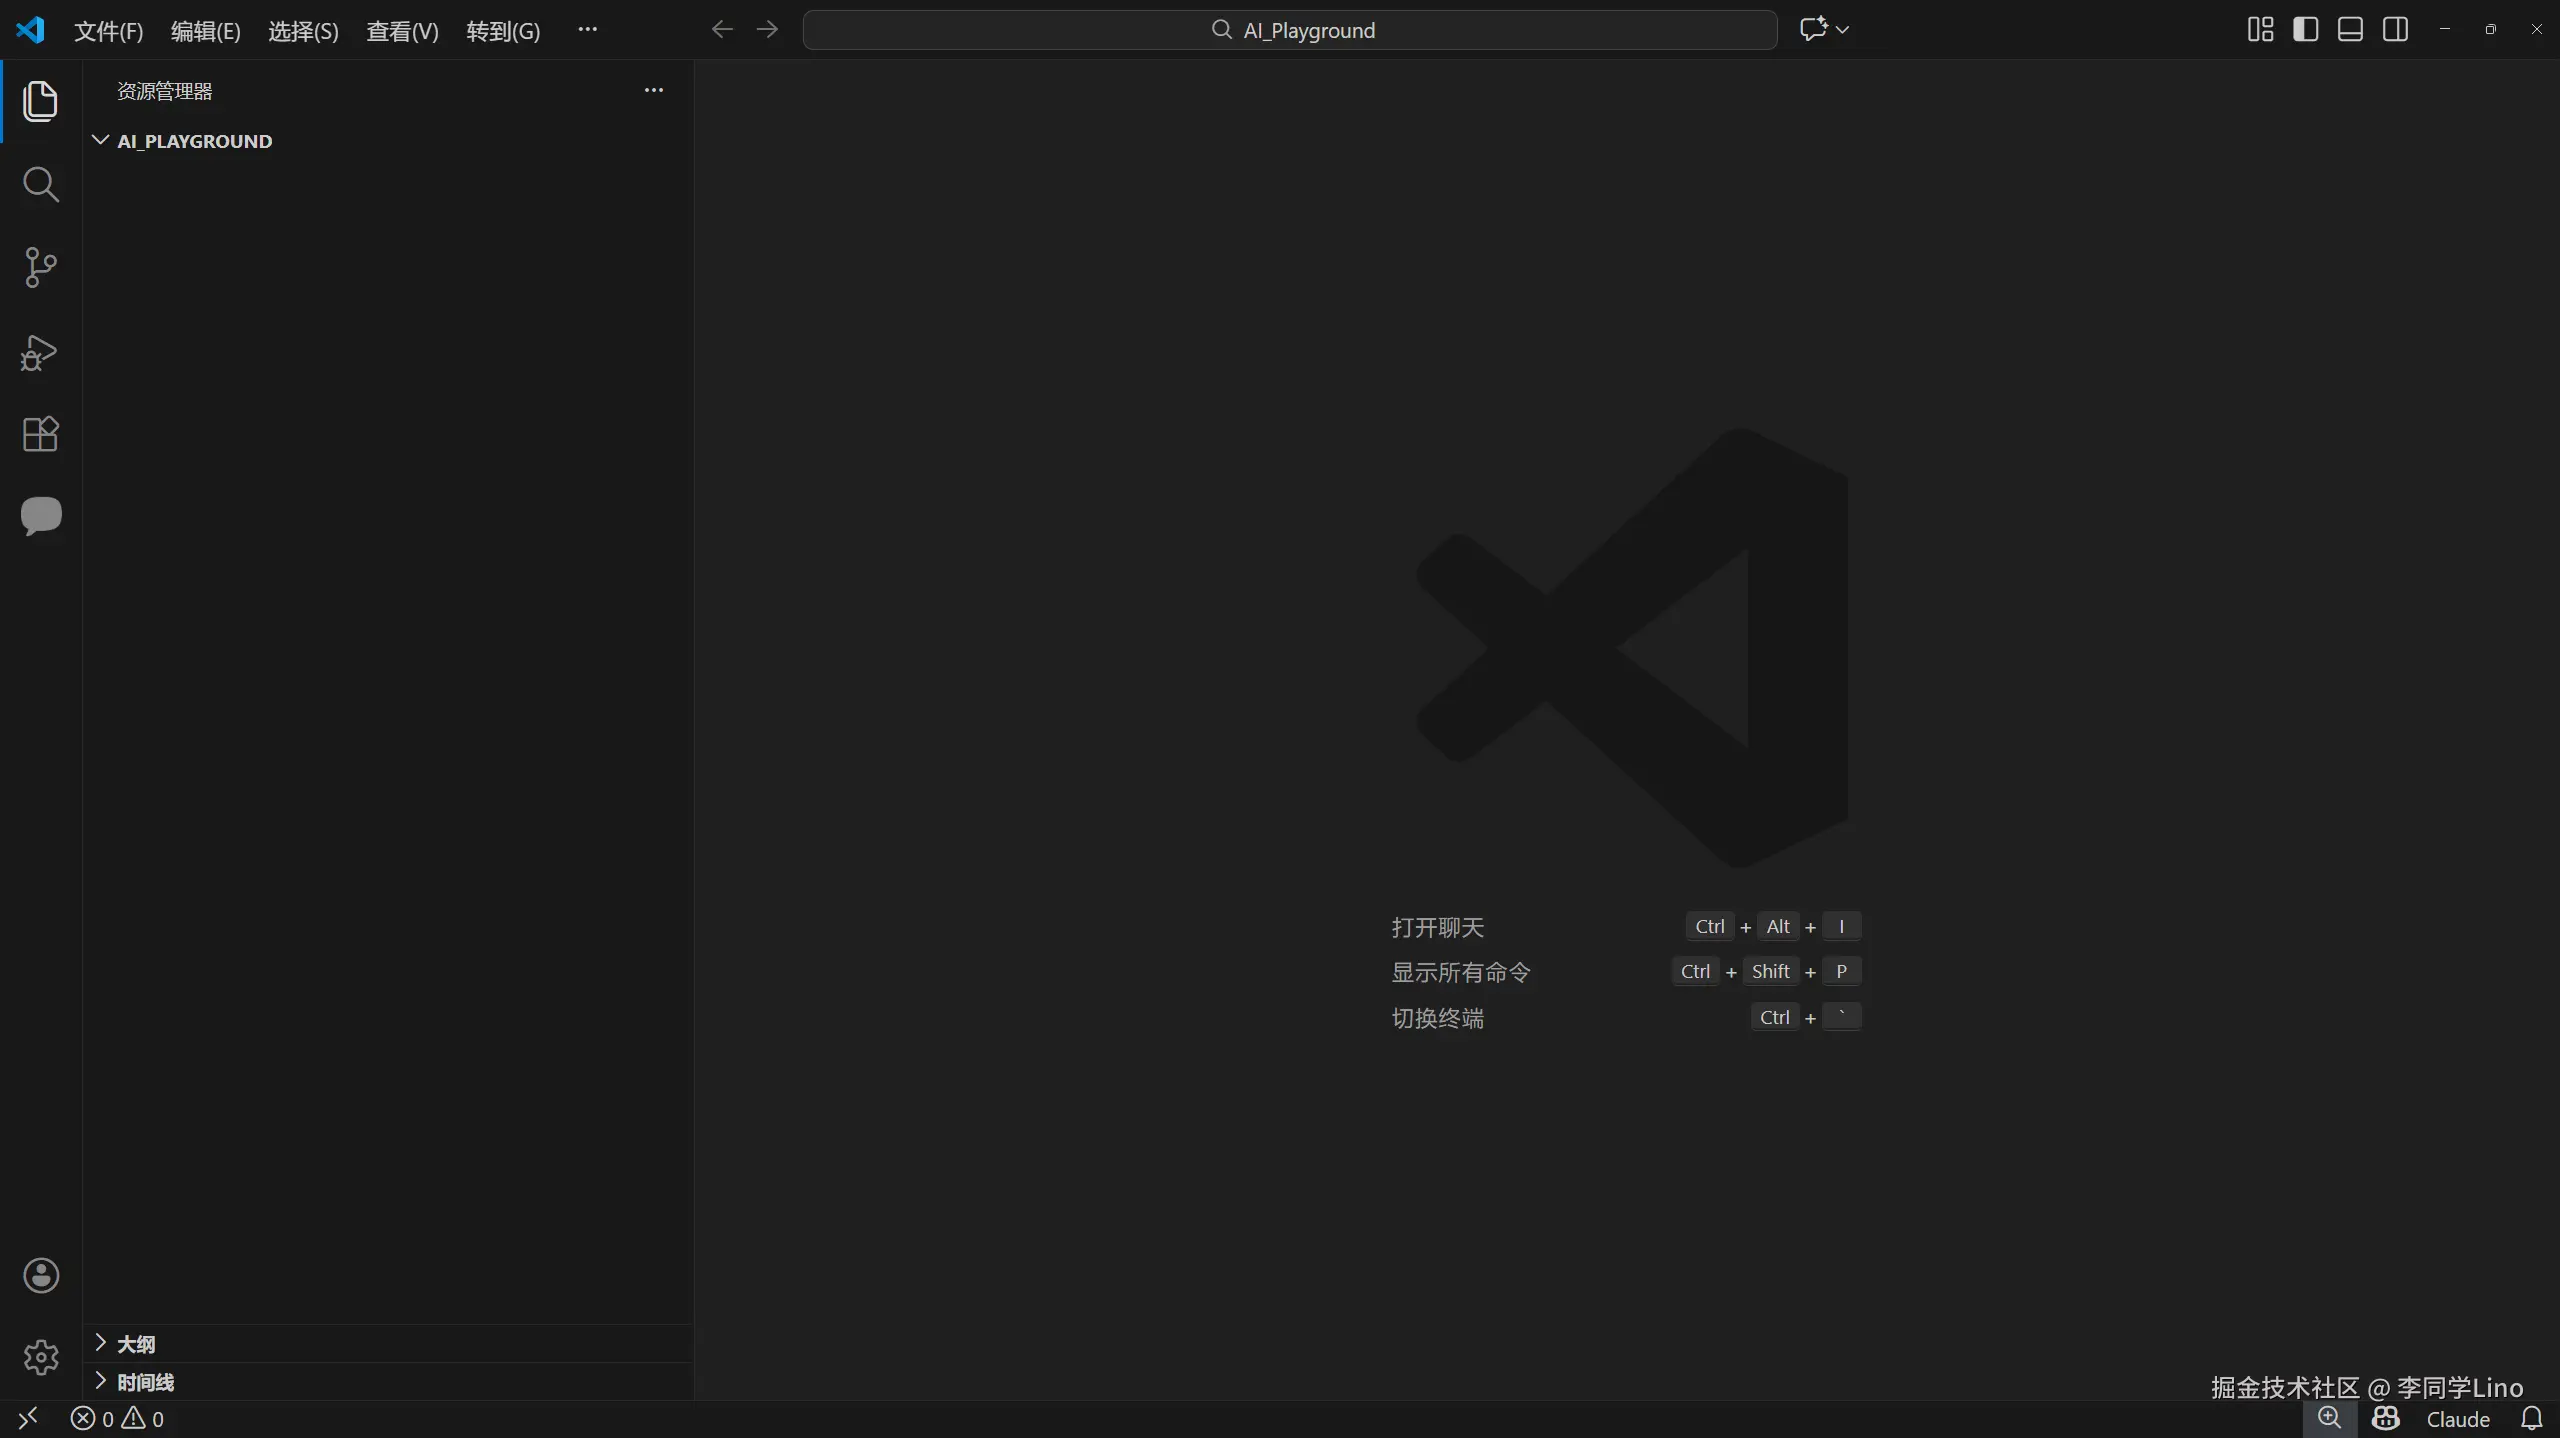Open the chat bubble activity bar icon
The image size is (2560, 1438).
[x=40, y=516]
